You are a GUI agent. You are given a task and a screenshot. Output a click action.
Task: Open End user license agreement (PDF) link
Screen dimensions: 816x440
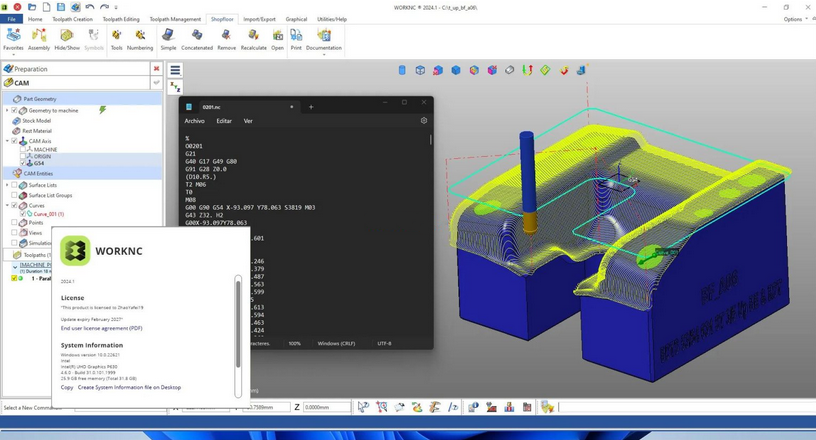tap(101, 329)
